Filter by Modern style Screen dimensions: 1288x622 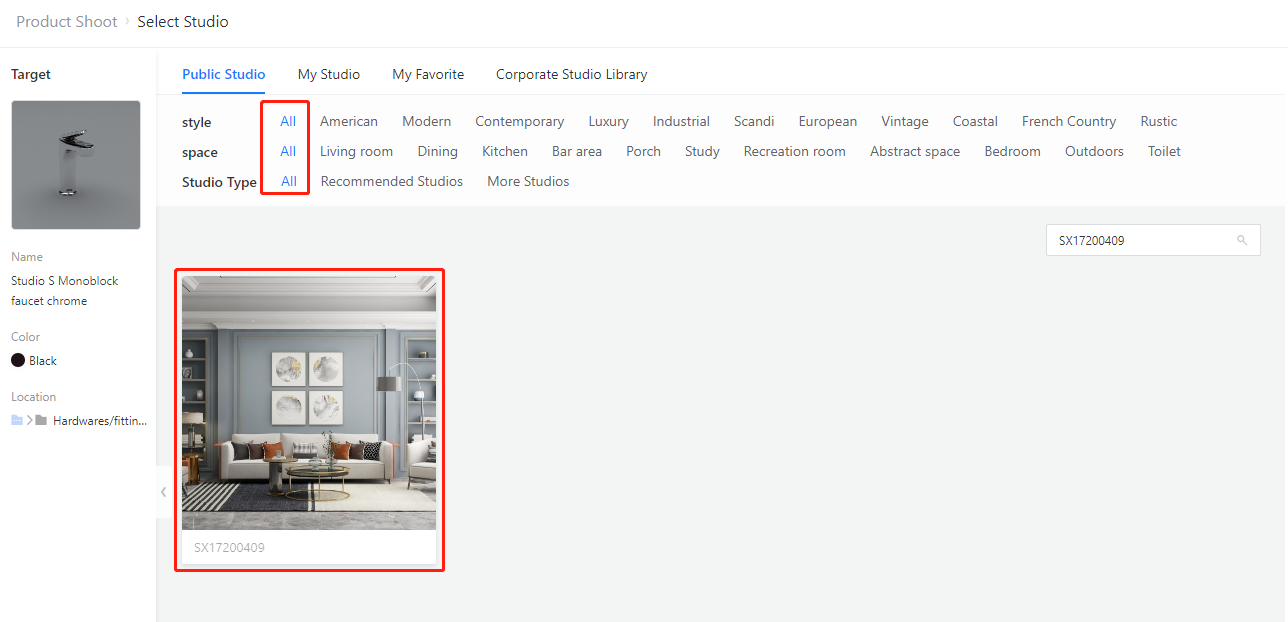click(427, 121)
